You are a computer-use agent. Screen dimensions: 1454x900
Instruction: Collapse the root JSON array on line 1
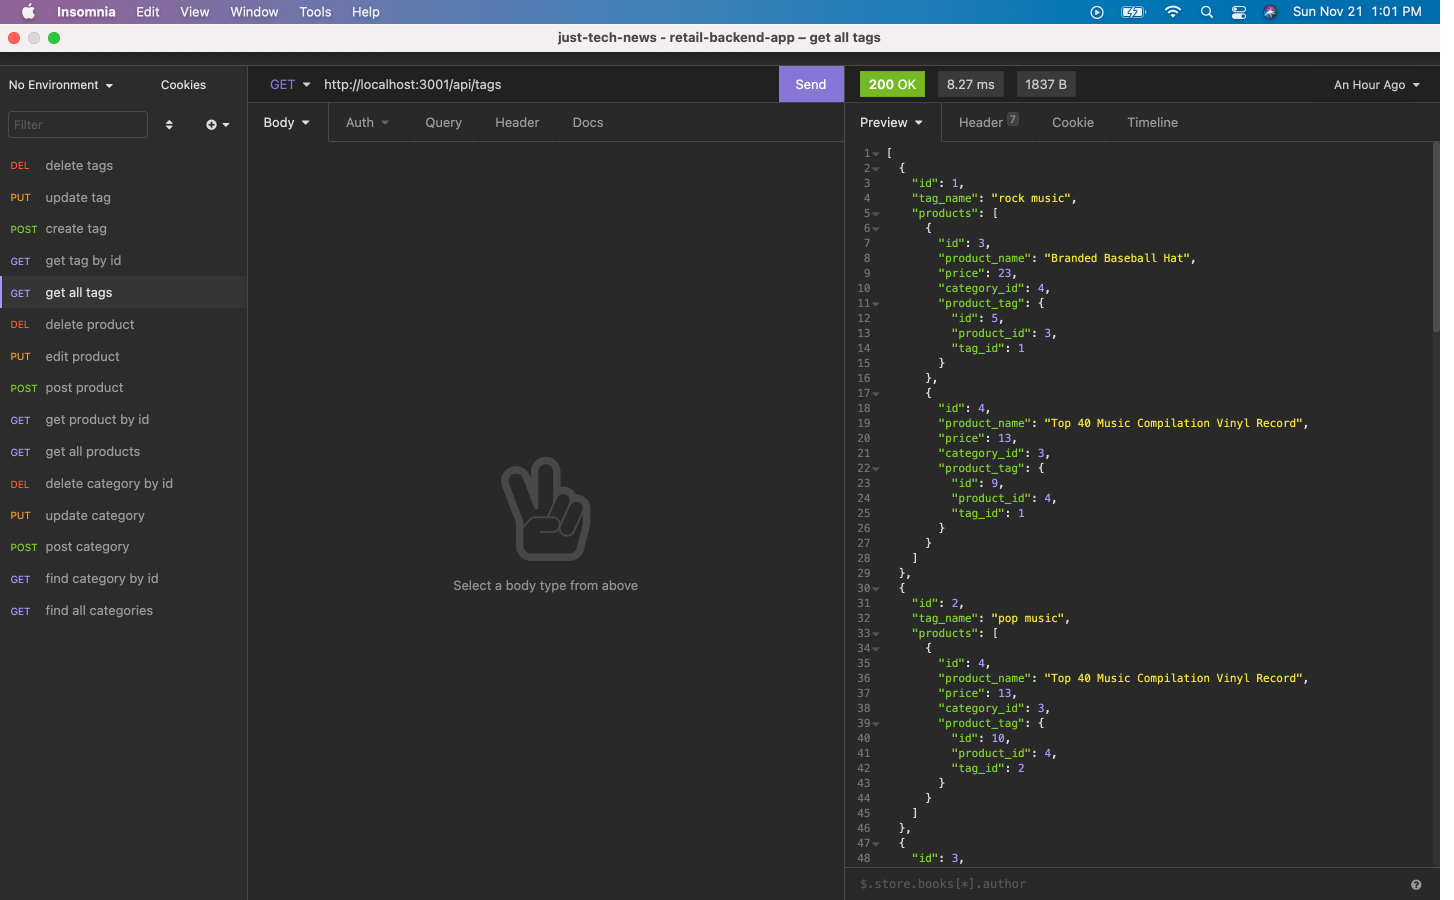click(875, 153)
